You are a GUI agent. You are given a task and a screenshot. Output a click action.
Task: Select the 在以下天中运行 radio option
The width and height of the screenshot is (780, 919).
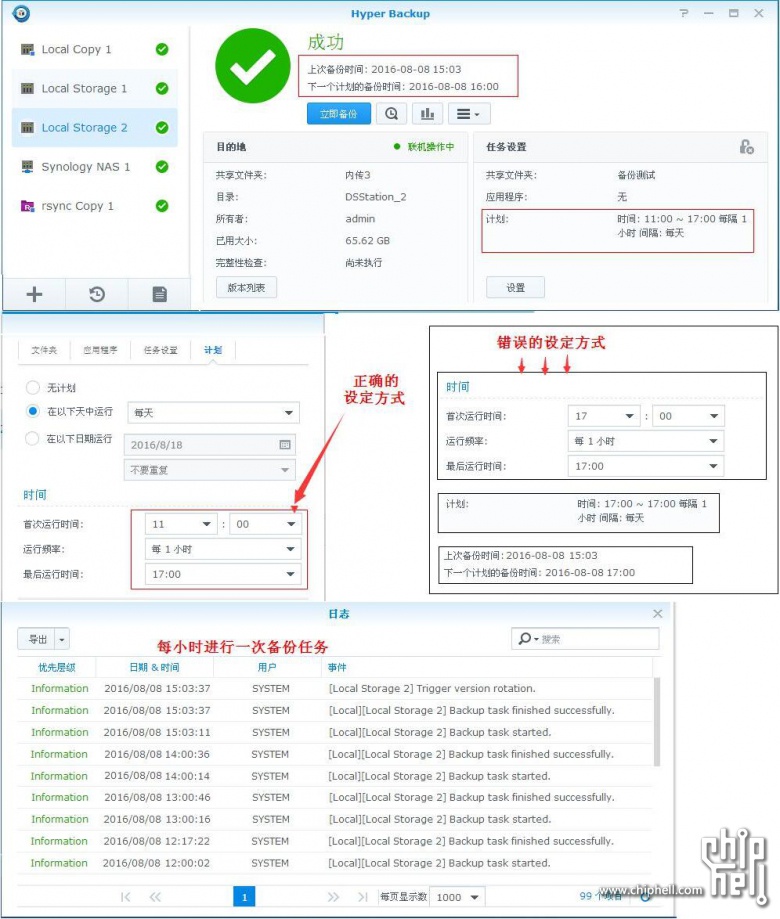[33, 411]
